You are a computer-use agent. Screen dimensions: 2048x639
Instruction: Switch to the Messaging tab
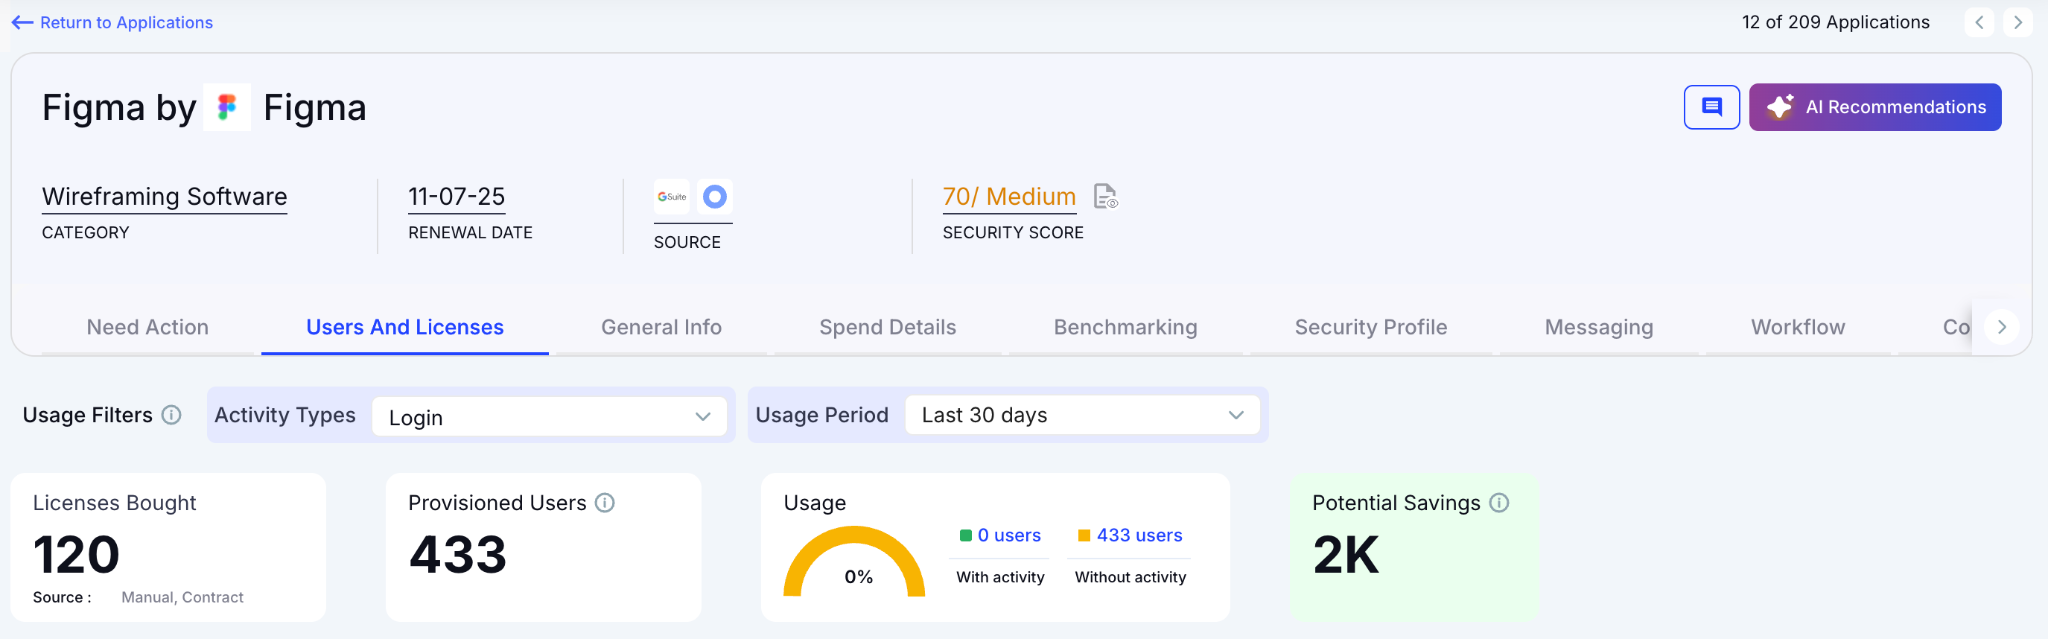point(1599,327)
